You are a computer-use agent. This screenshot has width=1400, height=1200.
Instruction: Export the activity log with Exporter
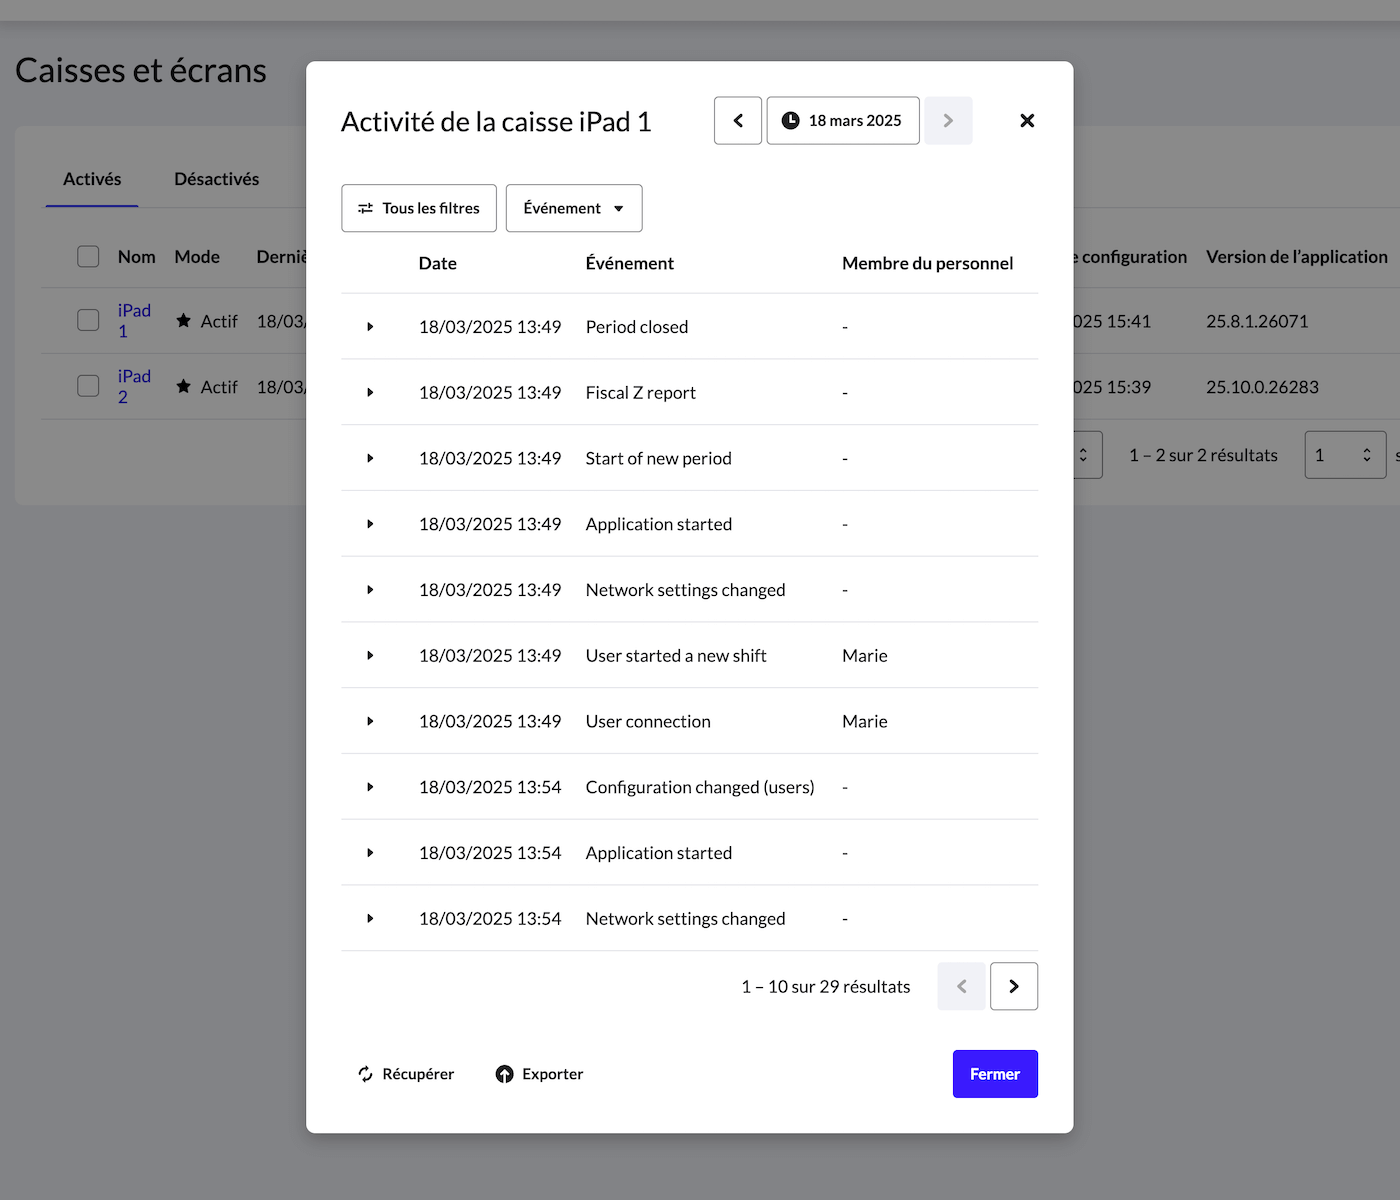[x=540, y=1074]
